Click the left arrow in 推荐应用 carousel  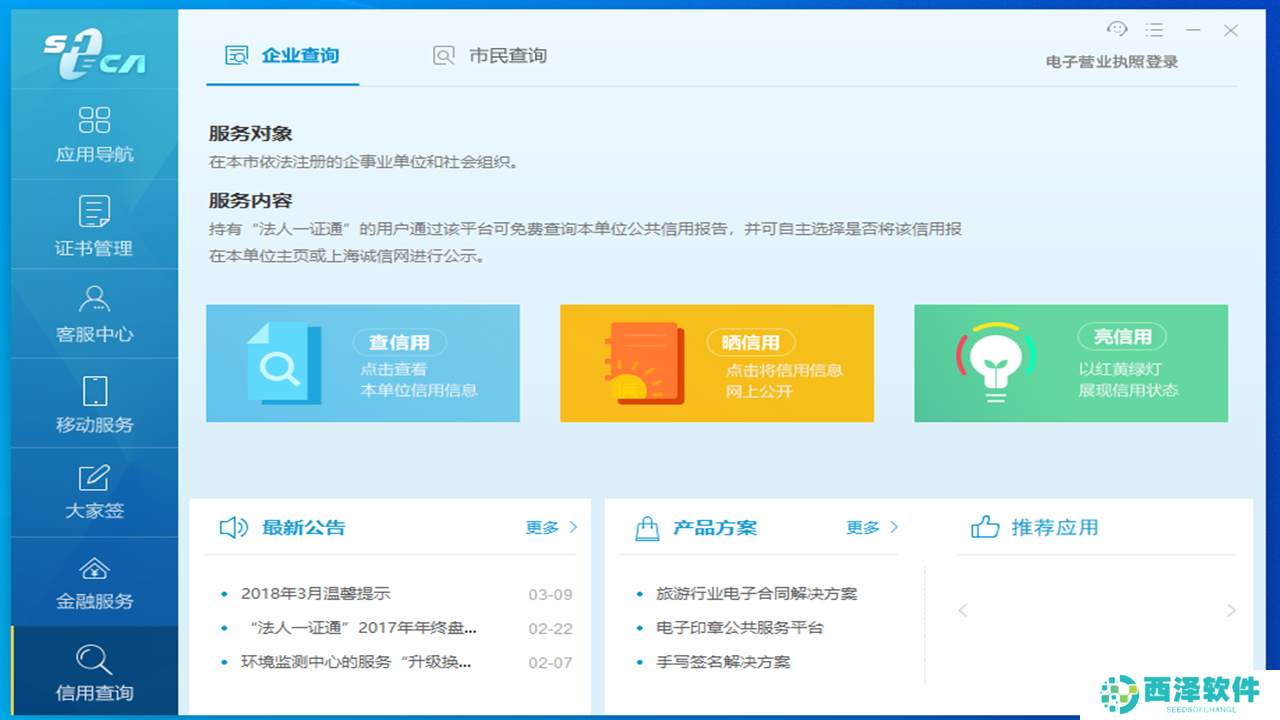pyautogui.click(x=963, y=610)
